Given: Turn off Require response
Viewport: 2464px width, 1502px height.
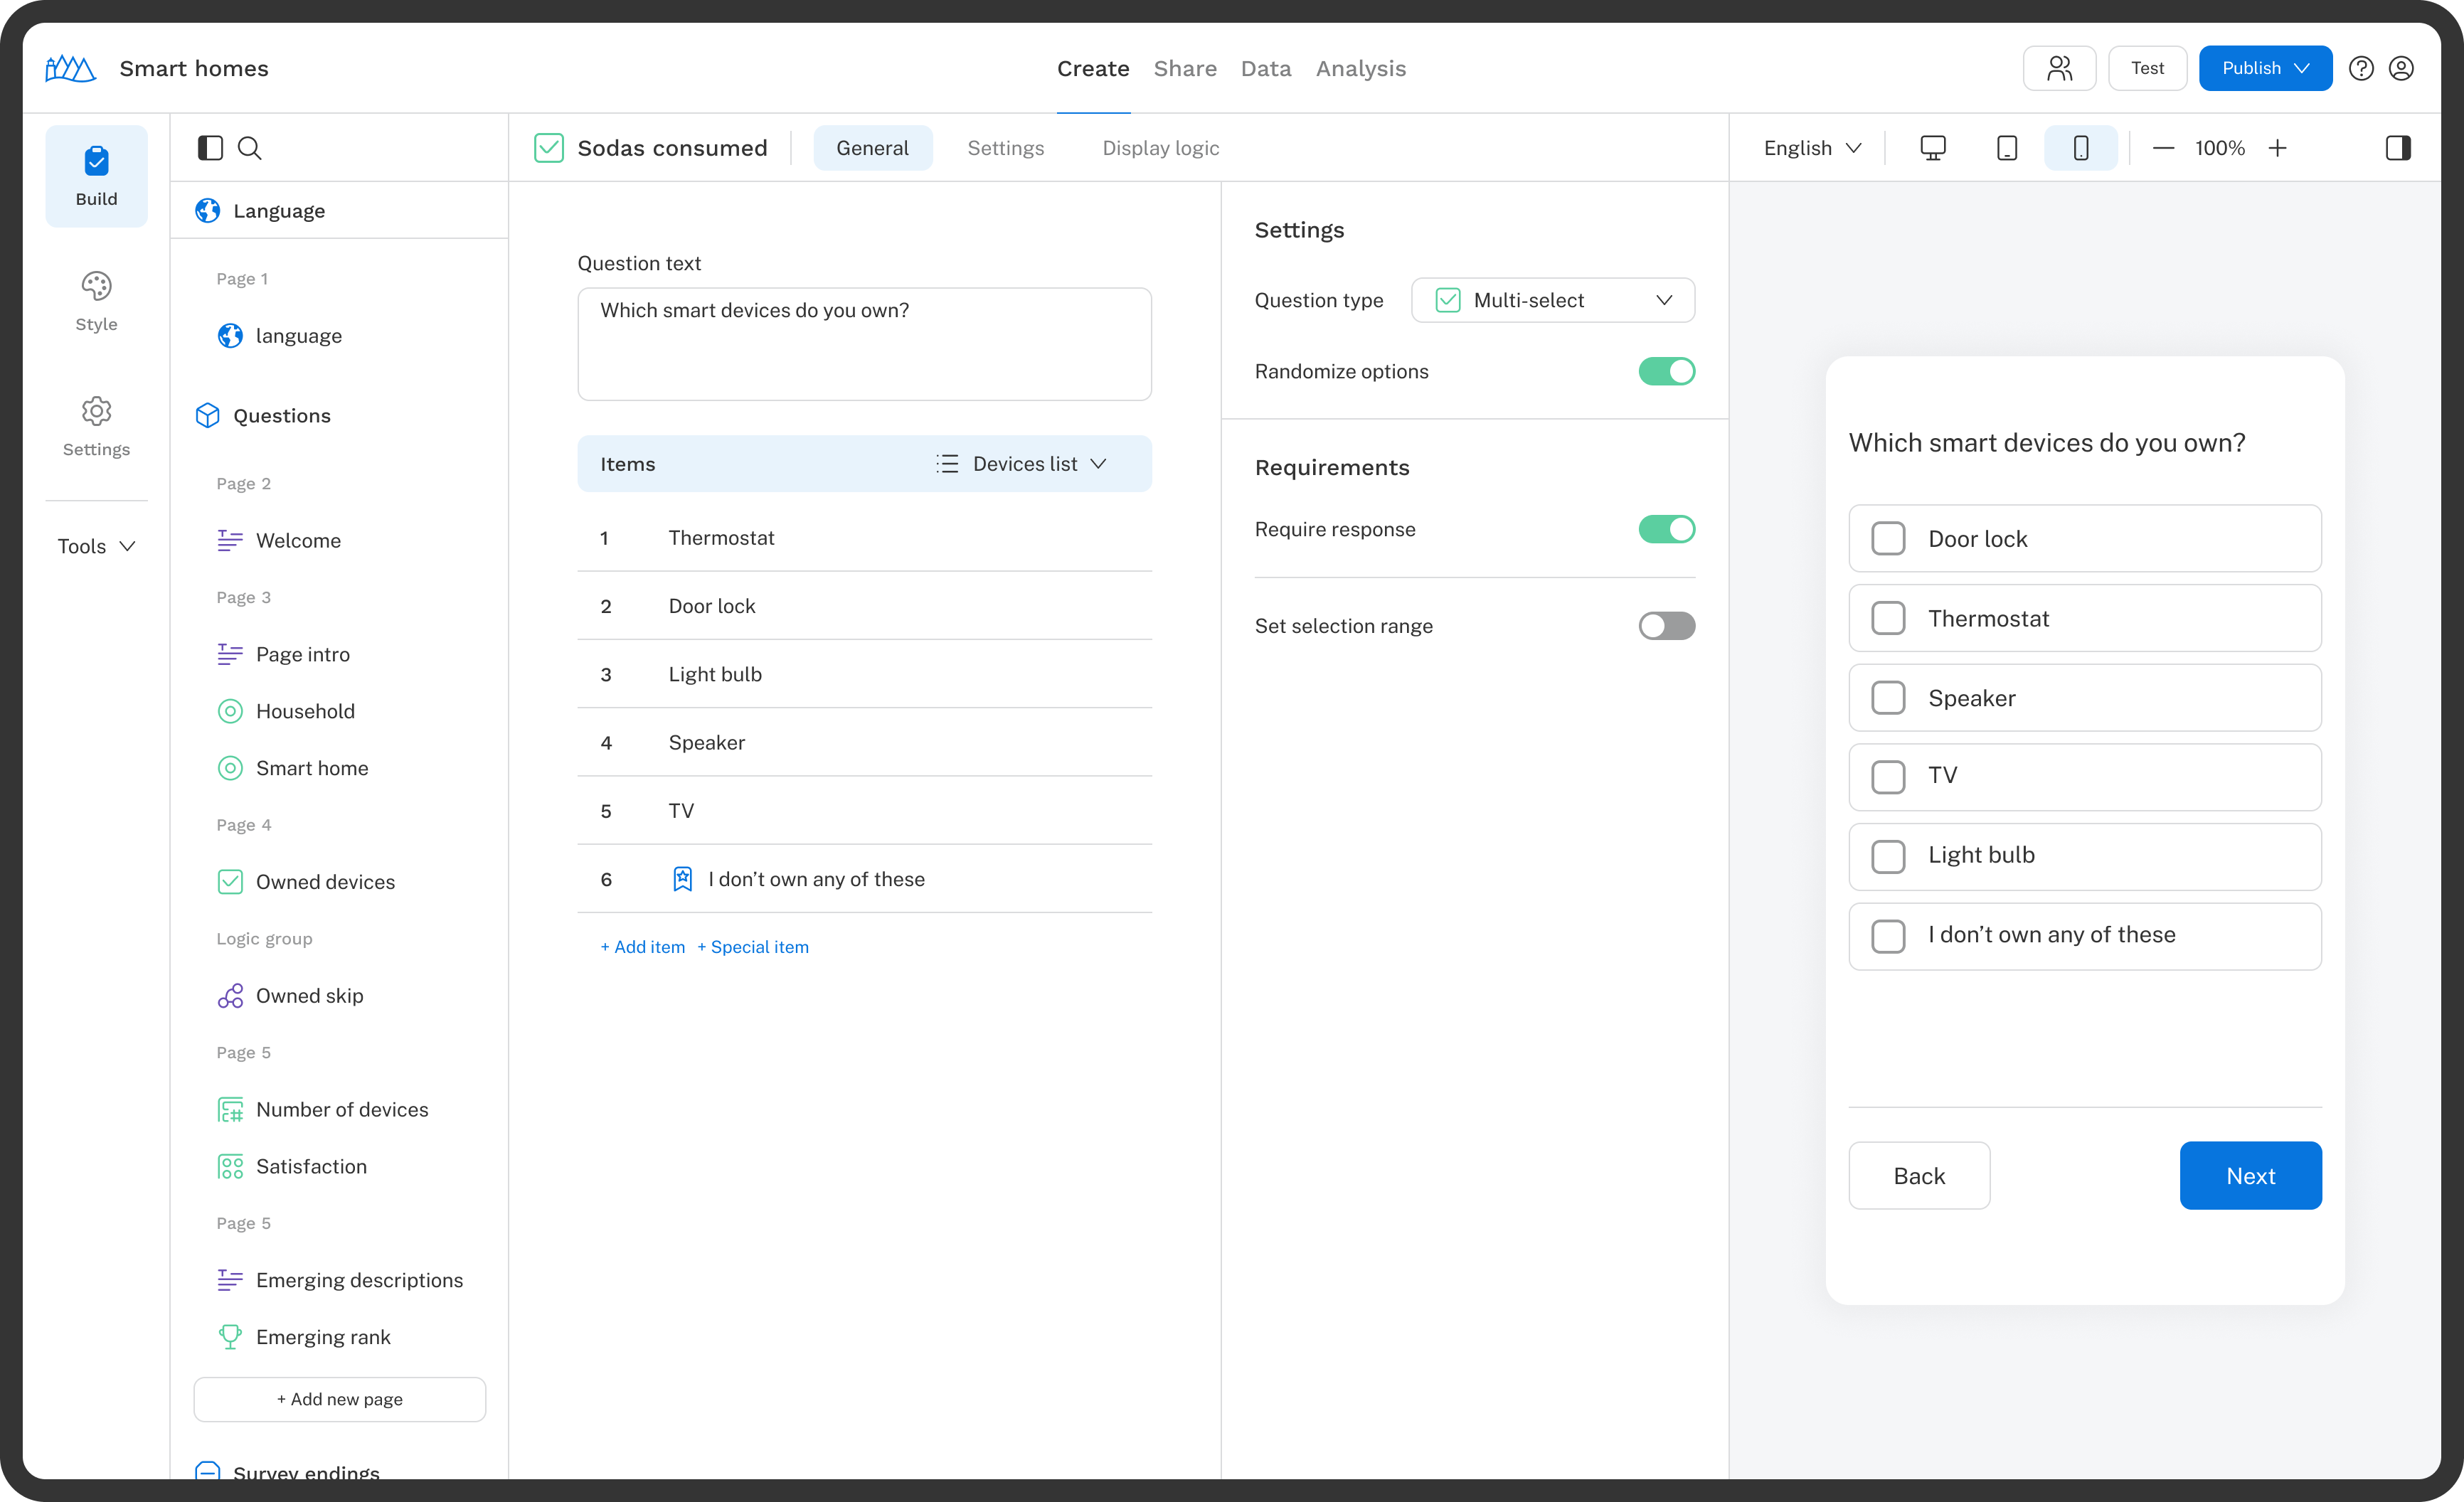Looking at the screenshot, I should 1666,529.
